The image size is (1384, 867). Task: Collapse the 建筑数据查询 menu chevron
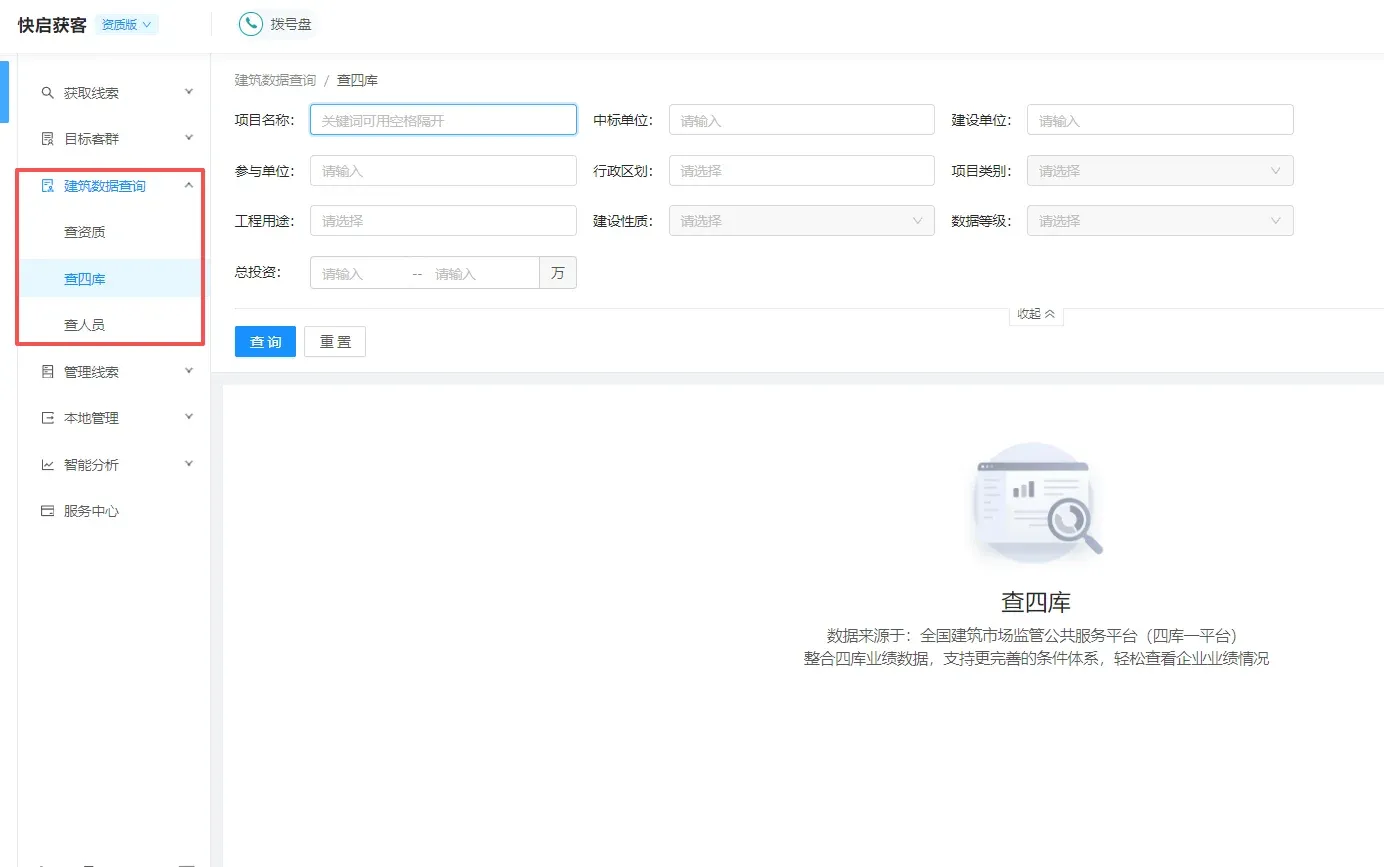[x=189, y=185]
